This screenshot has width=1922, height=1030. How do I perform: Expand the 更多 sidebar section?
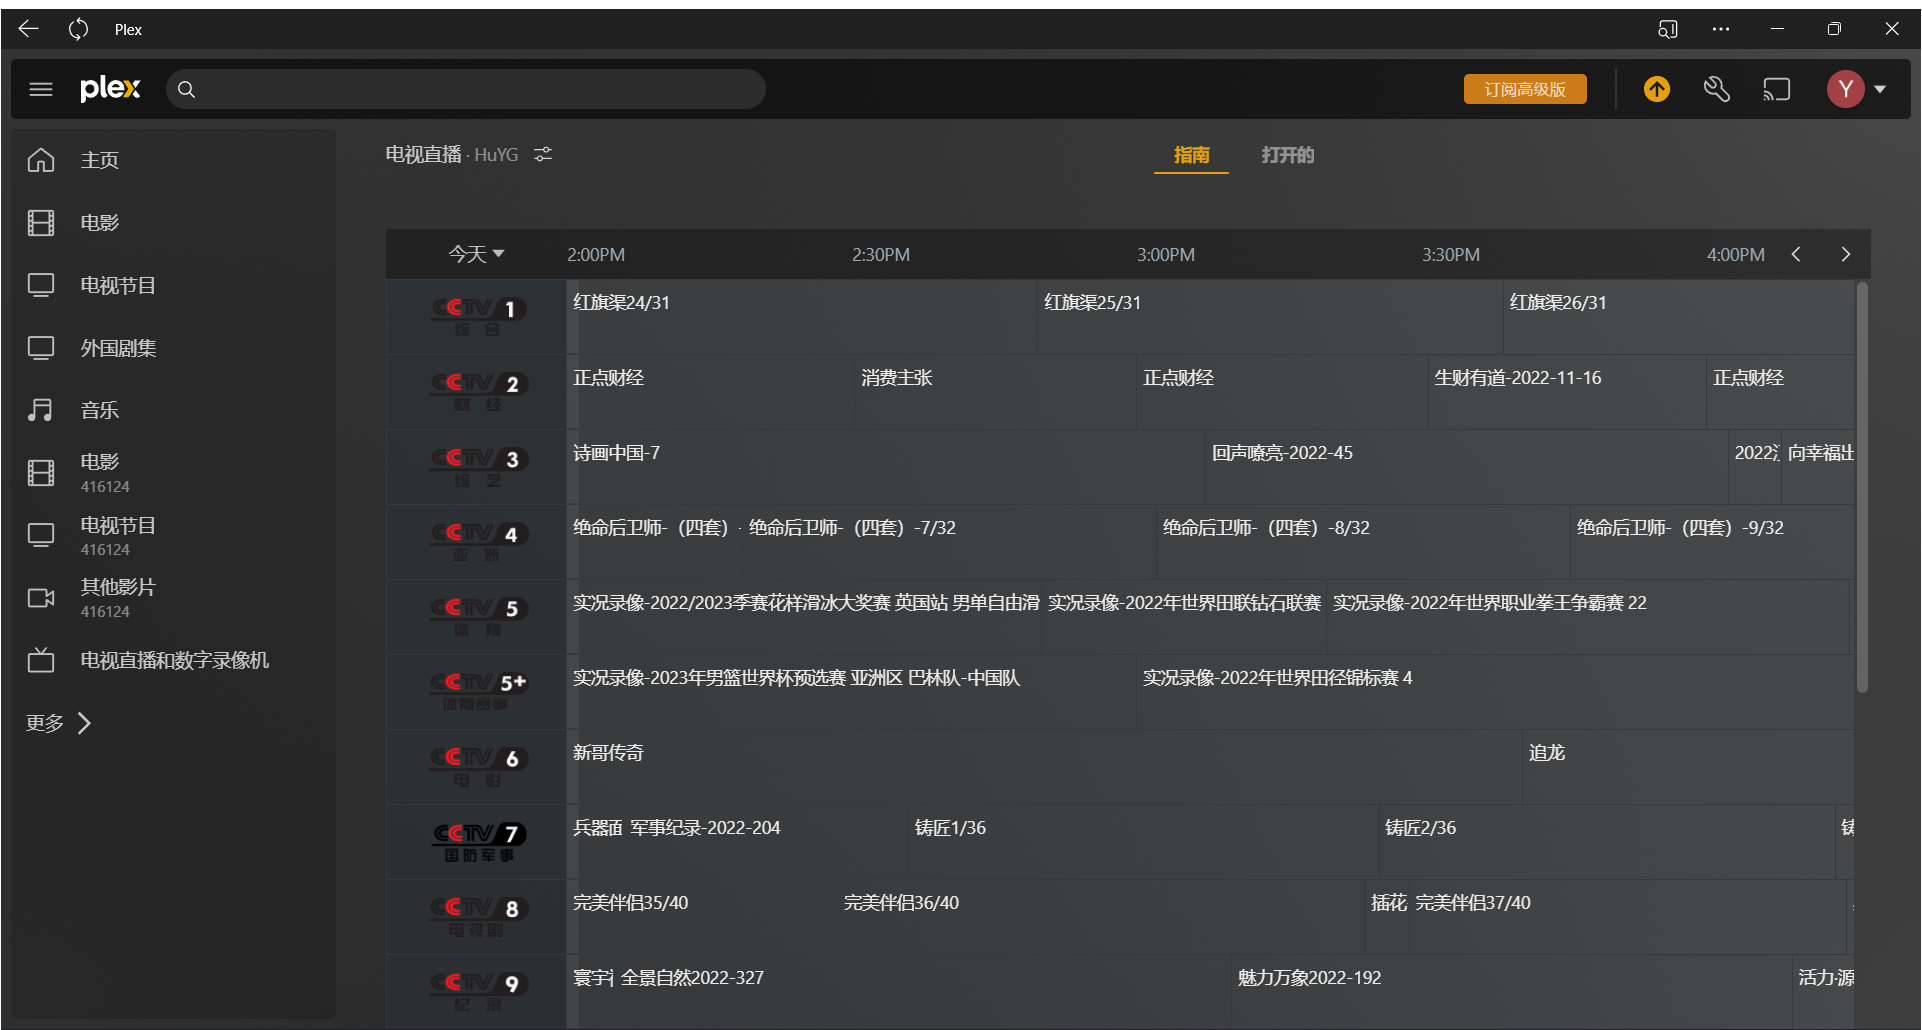pyautogui.click(x=59, y=723)
